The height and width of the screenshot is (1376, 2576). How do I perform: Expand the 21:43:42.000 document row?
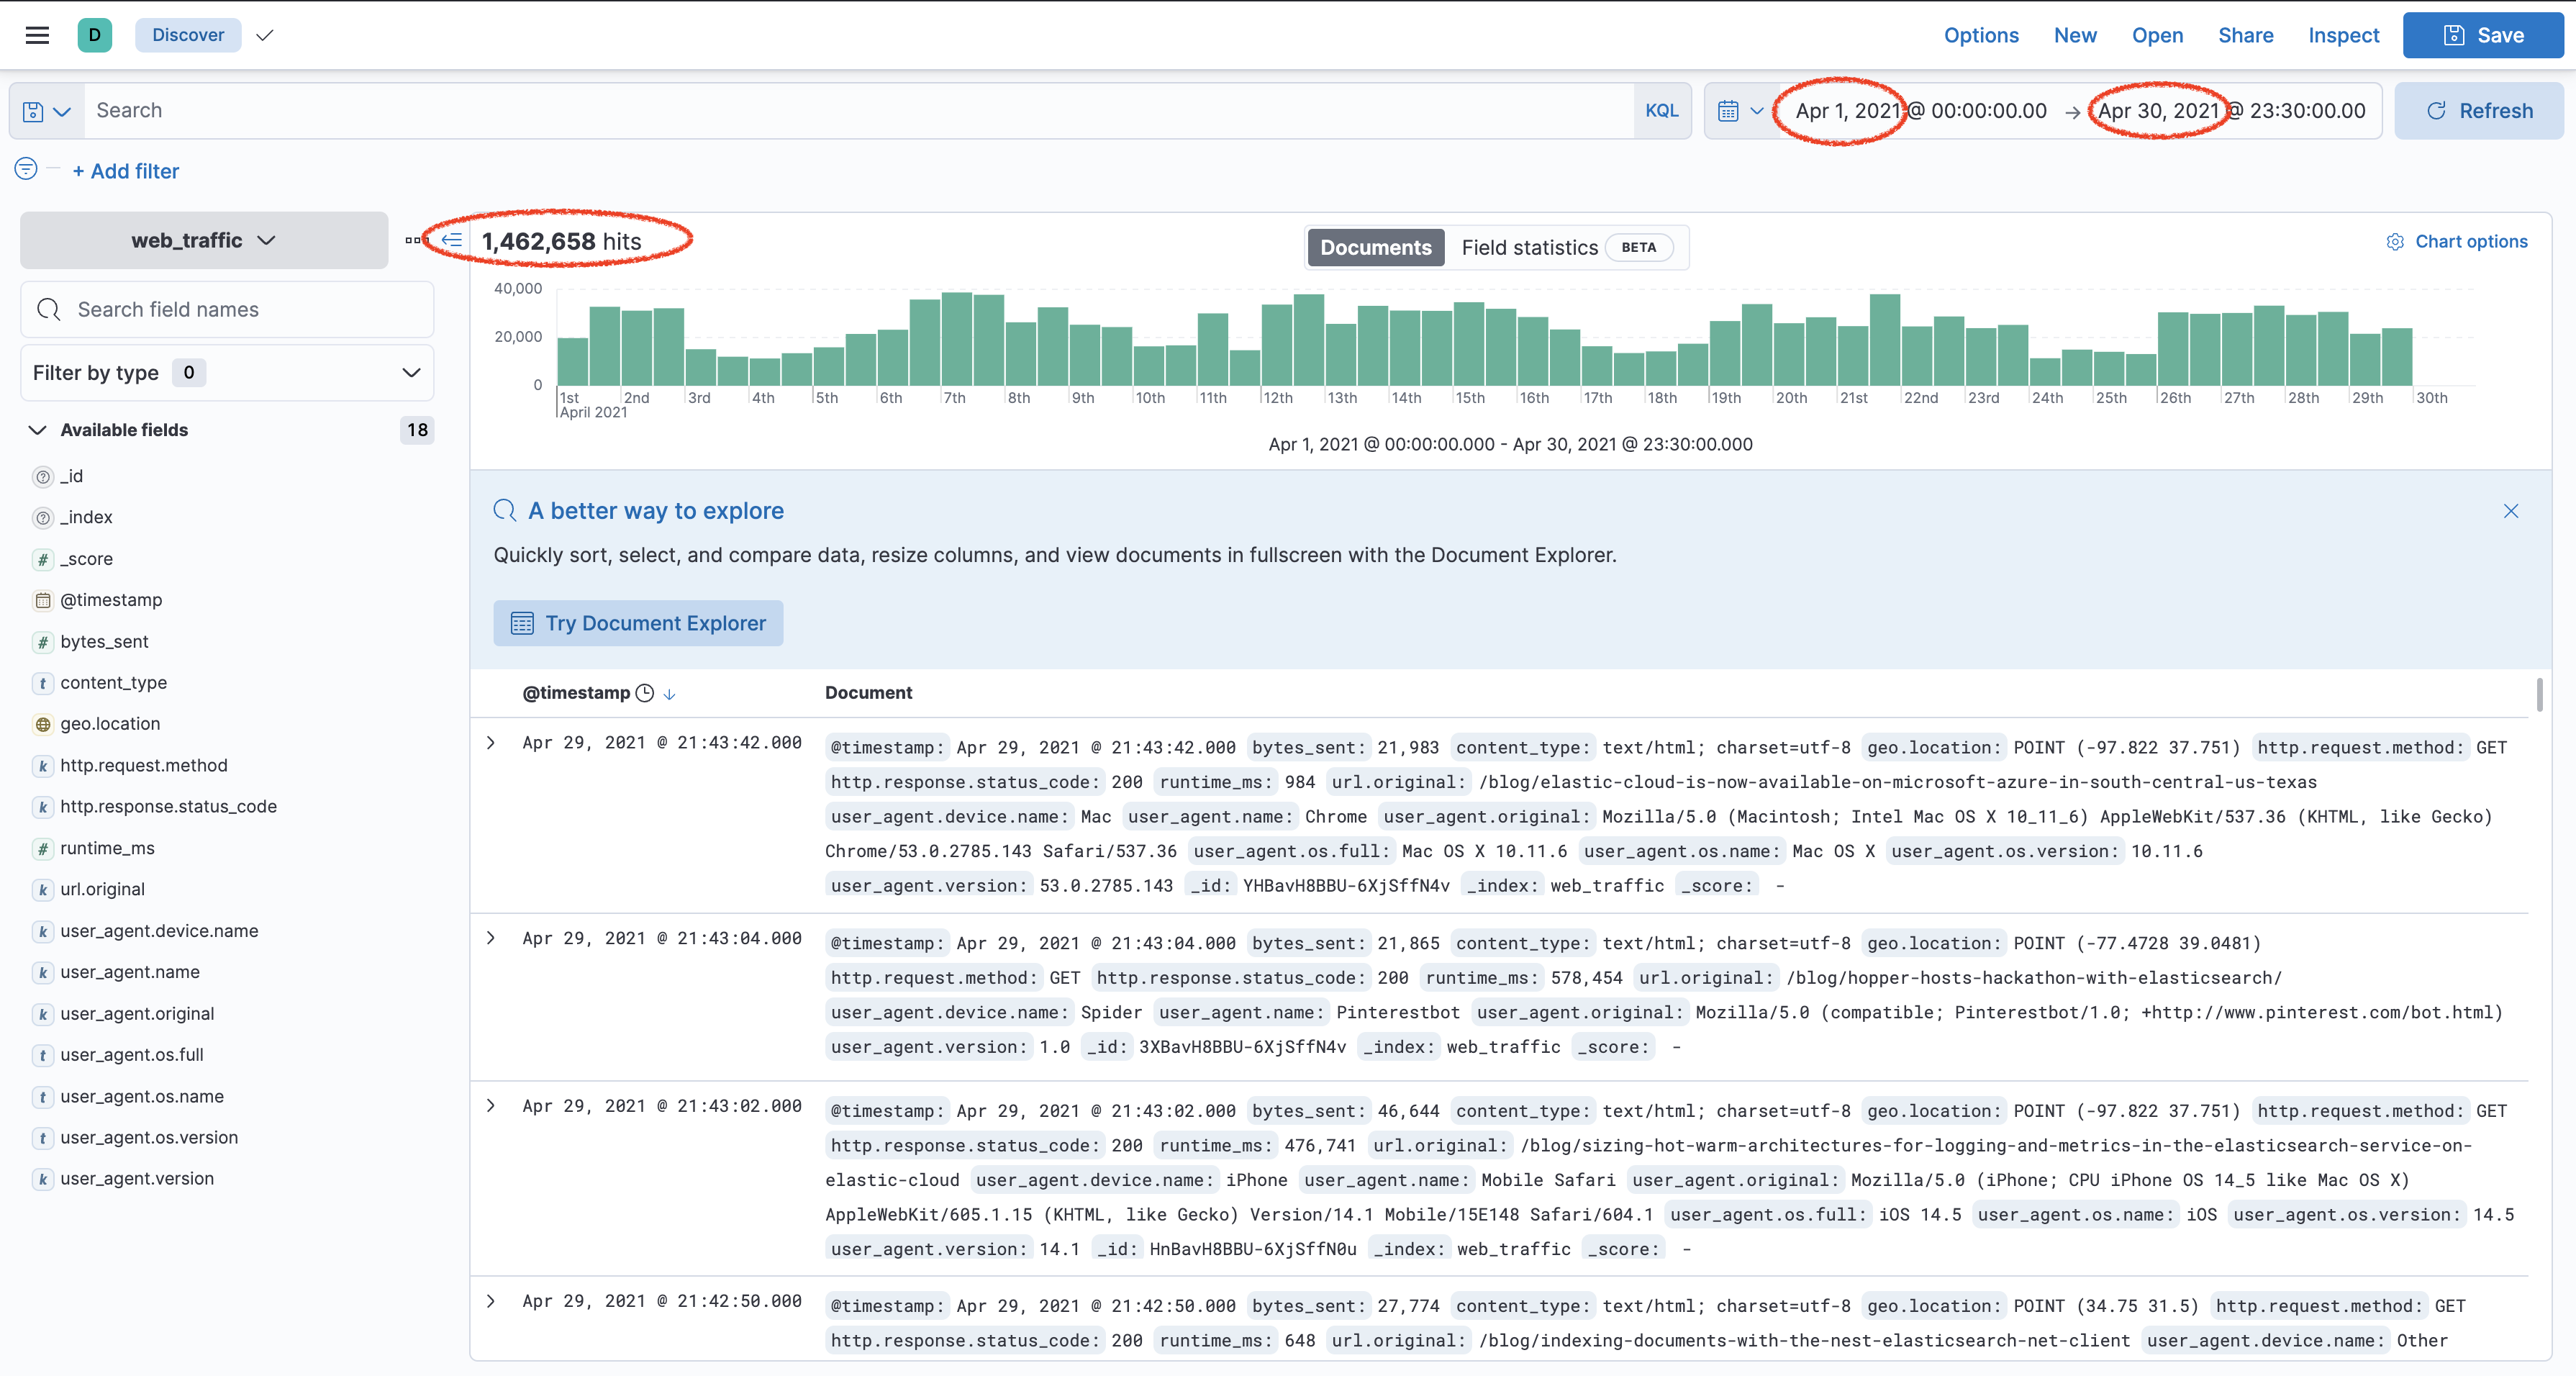[x=491, y=743]
